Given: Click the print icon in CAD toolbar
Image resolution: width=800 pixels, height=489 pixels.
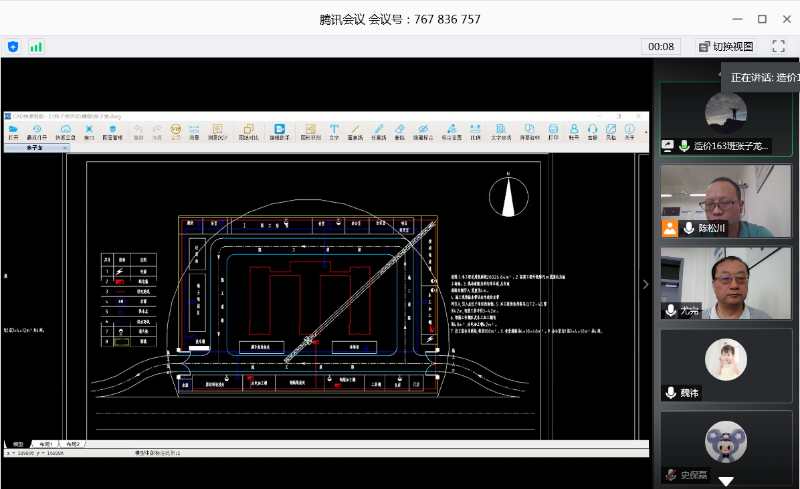Looking at the screenshot, I should tap(553, 131).
